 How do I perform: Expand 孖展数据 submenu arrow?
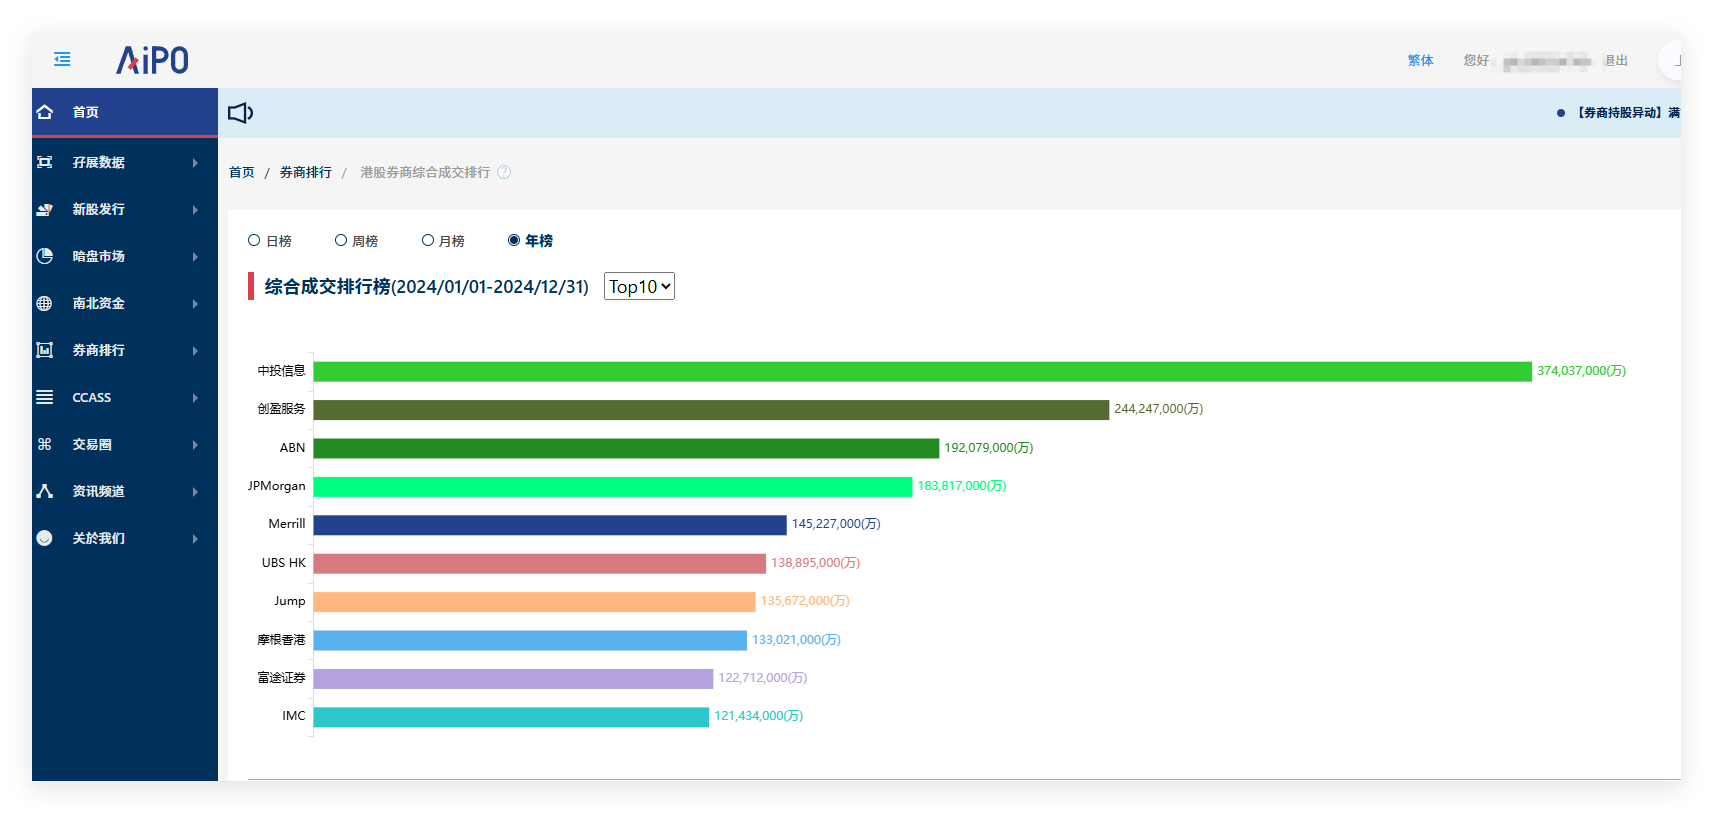point(195,163)
